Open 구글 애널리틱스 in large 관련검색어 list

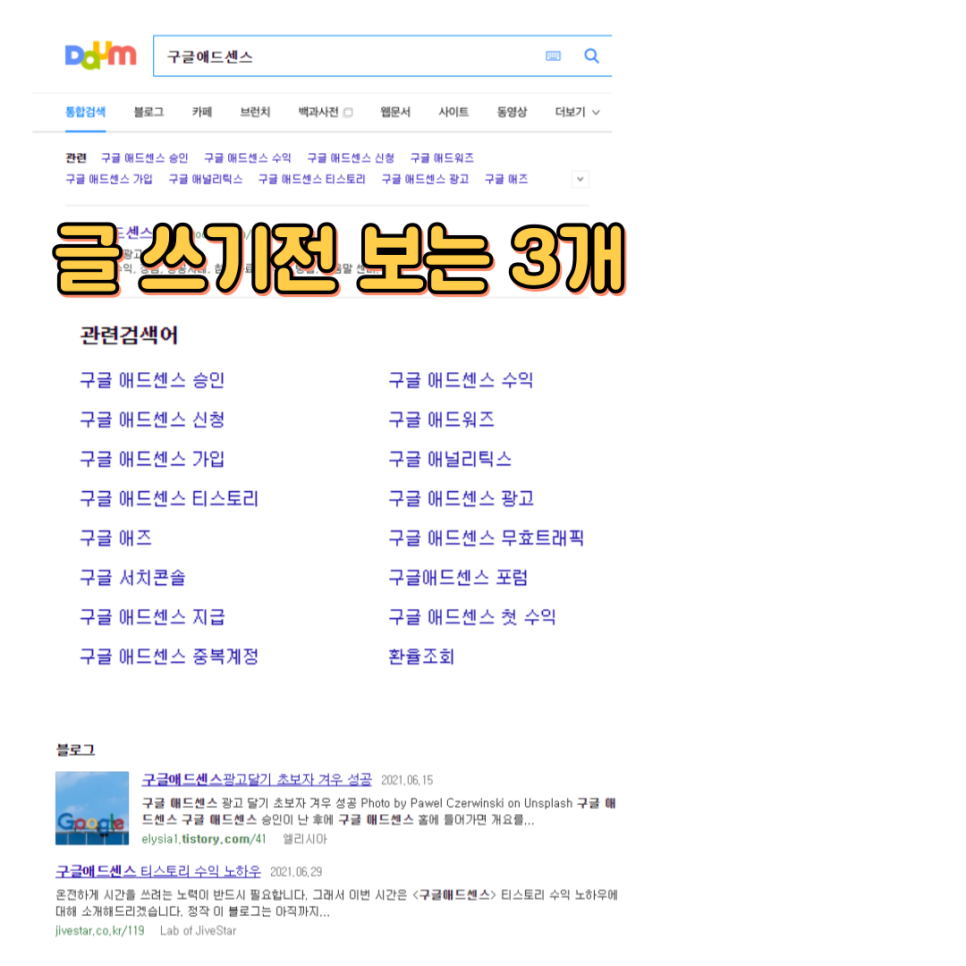coord(450,459)
